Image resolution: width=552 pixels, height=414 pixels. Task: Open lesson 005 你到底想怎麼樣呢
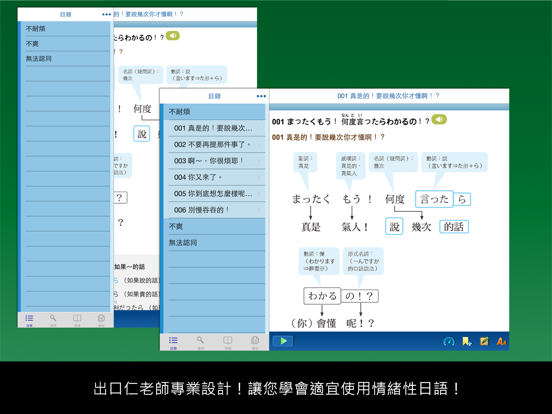(x=214, y=194)
